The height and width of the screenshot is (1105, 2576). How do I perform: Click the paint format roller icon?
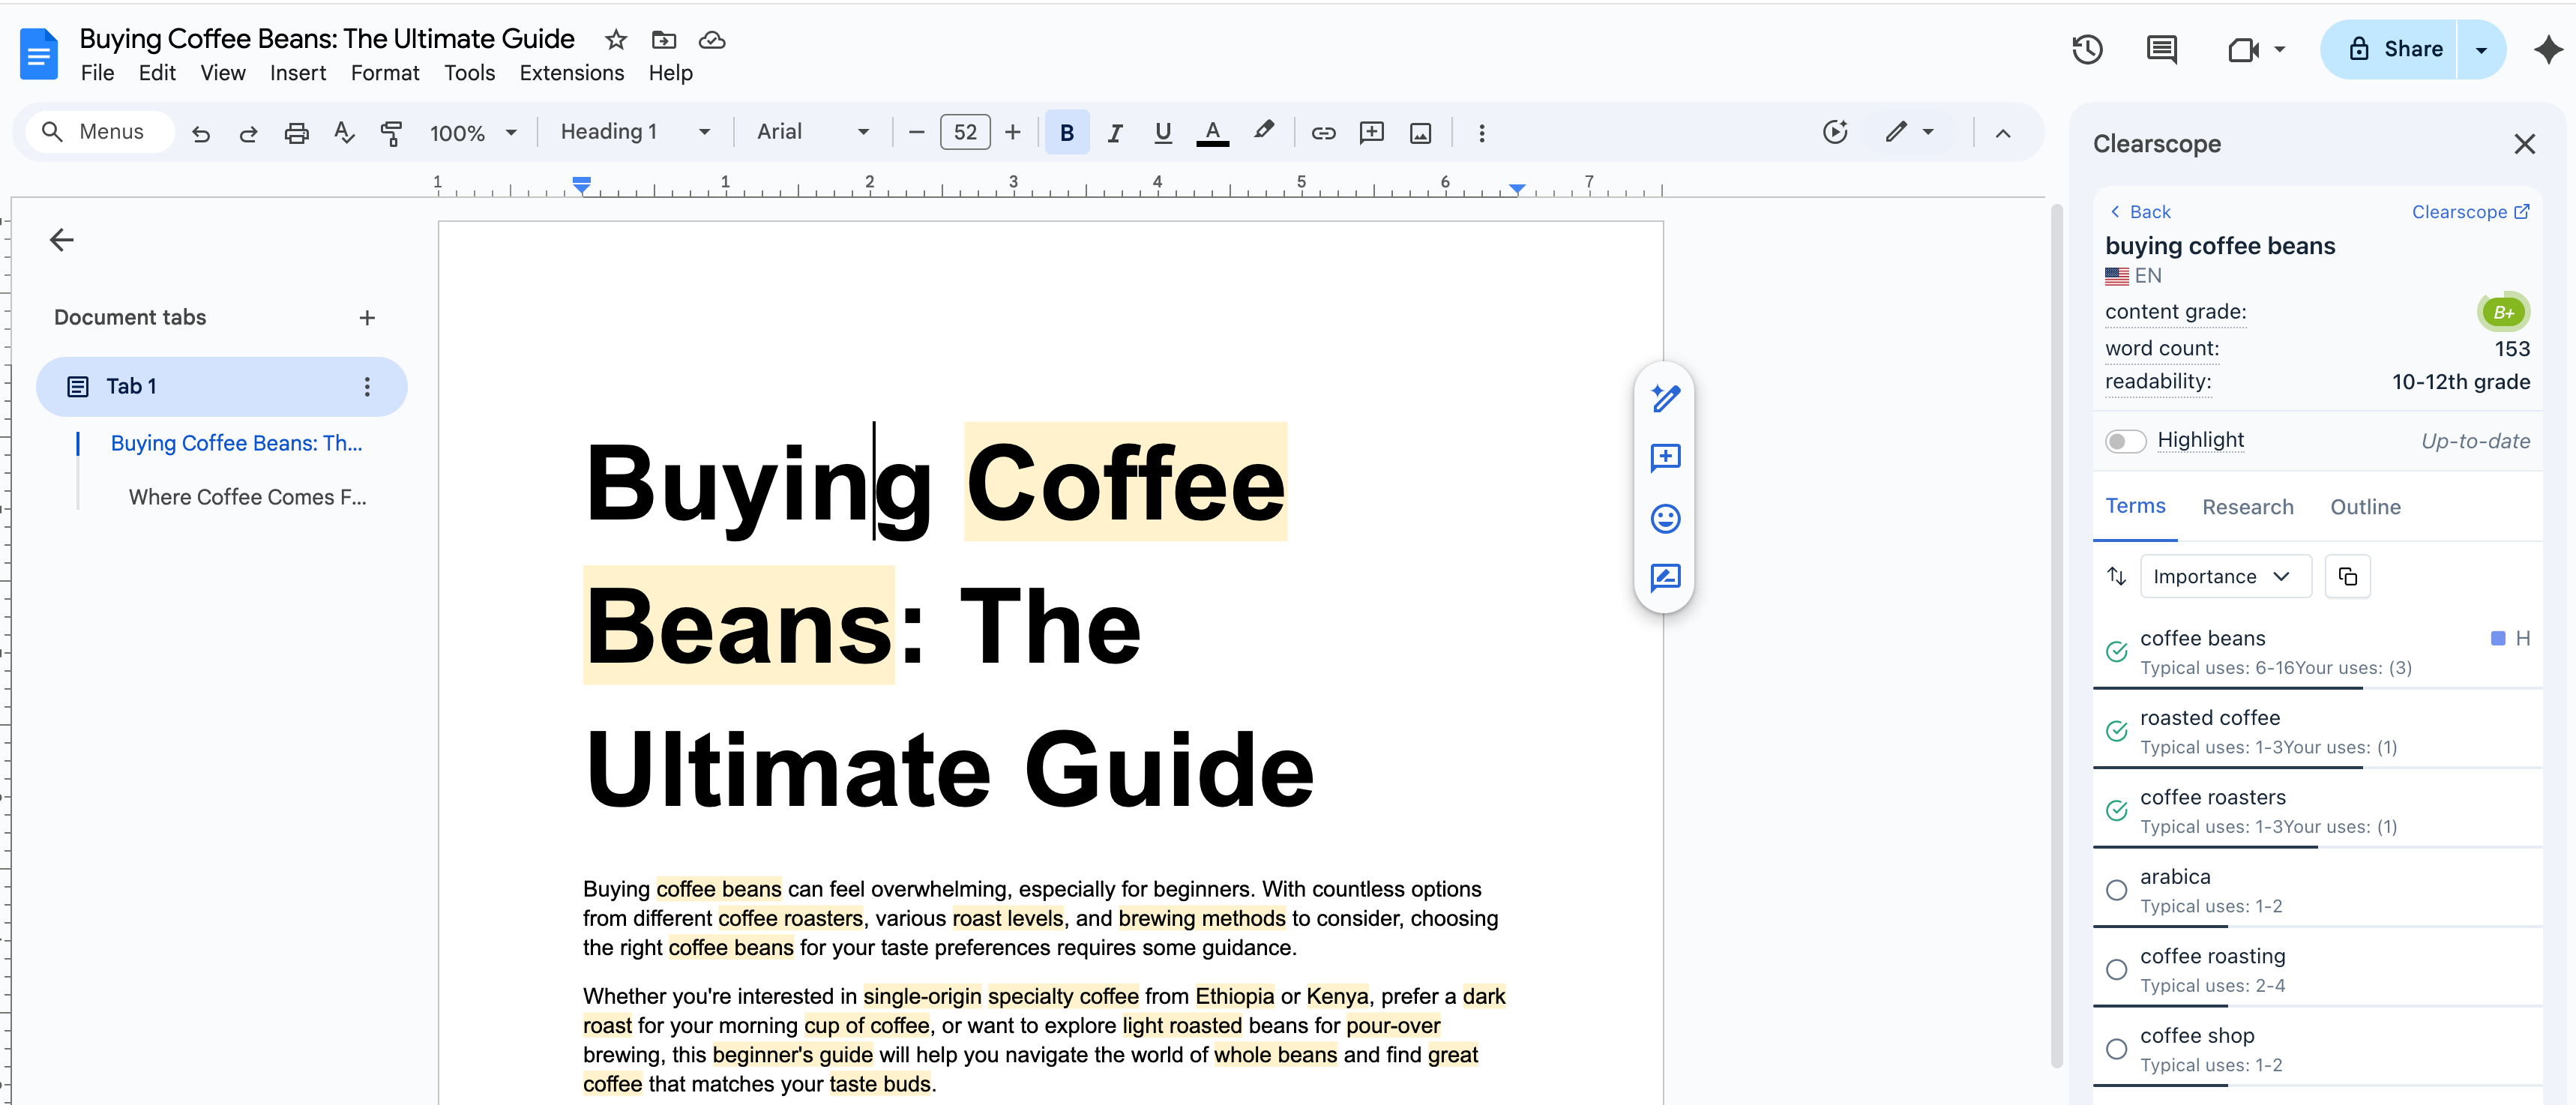click(x=392, y=132)
